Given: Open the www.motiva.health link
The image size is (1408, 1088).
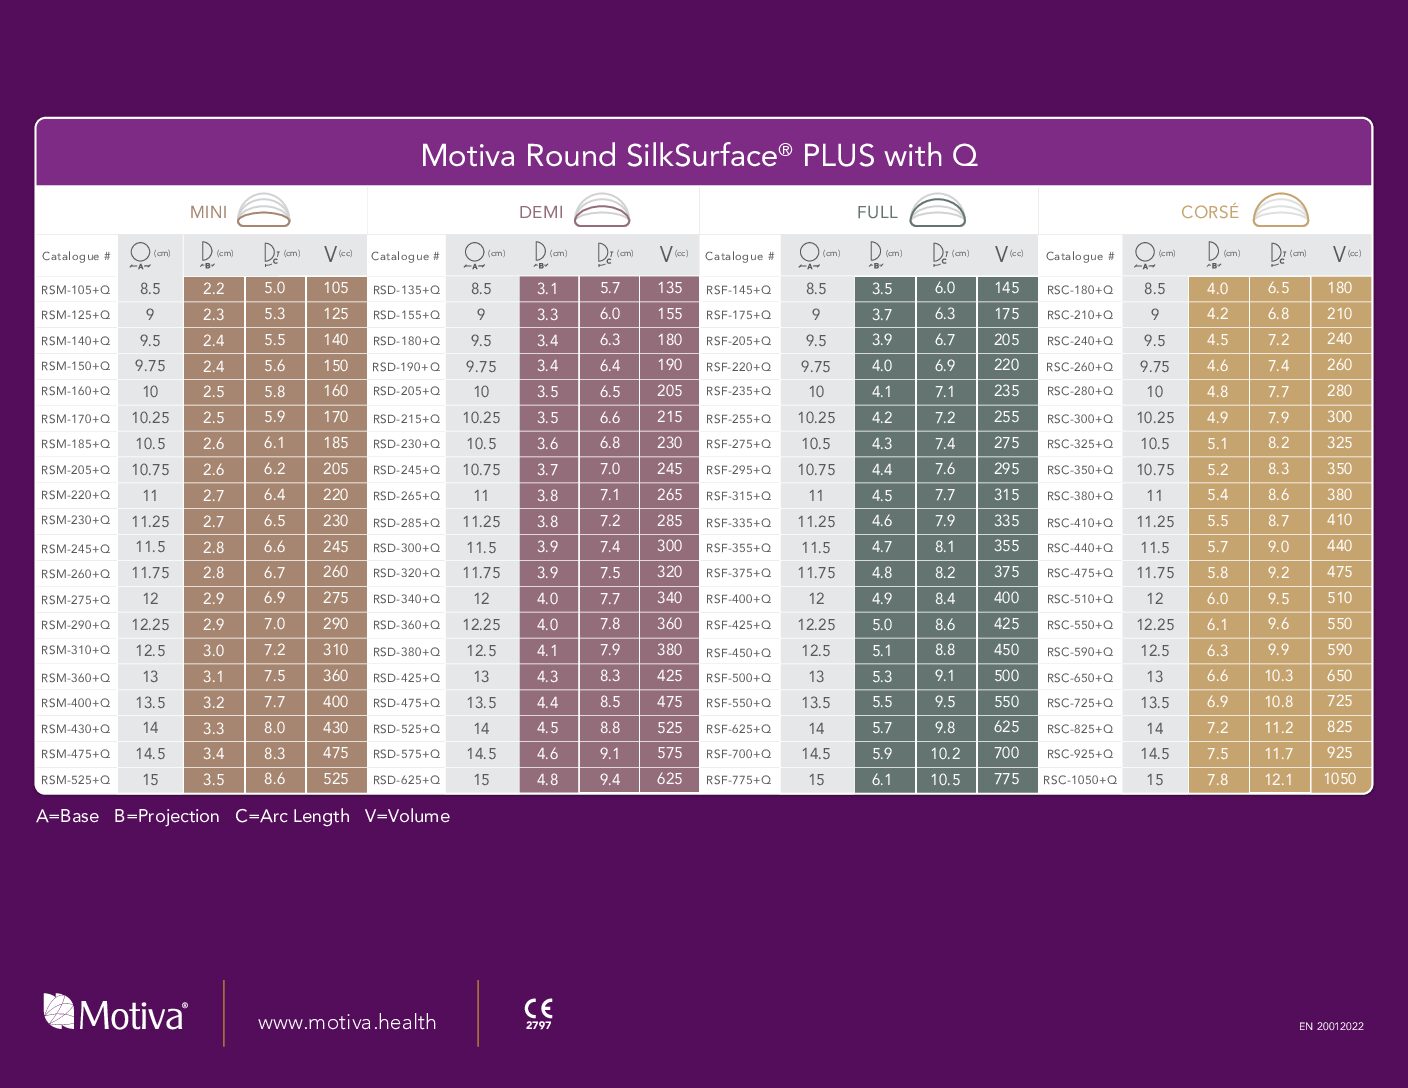Looking at the screenshot, I should click(347, 1022).
